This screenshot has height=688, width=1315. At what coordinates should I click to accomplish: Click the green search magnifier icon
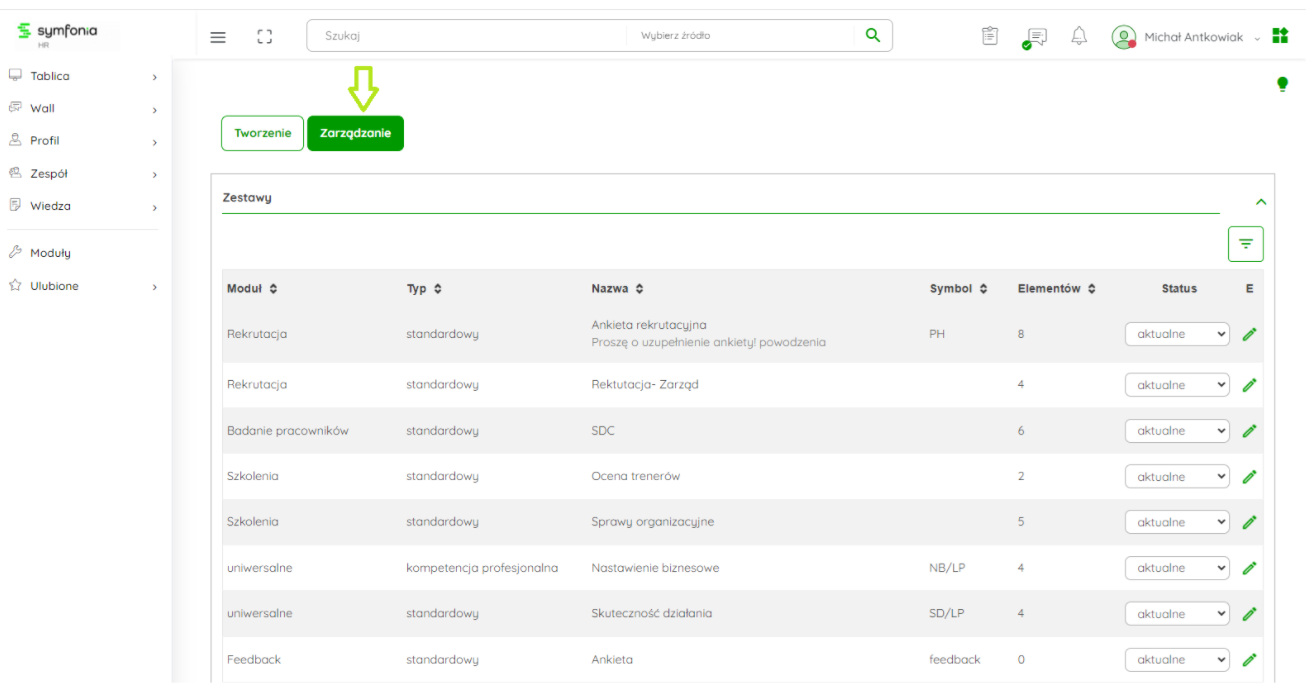click(872, 36)
